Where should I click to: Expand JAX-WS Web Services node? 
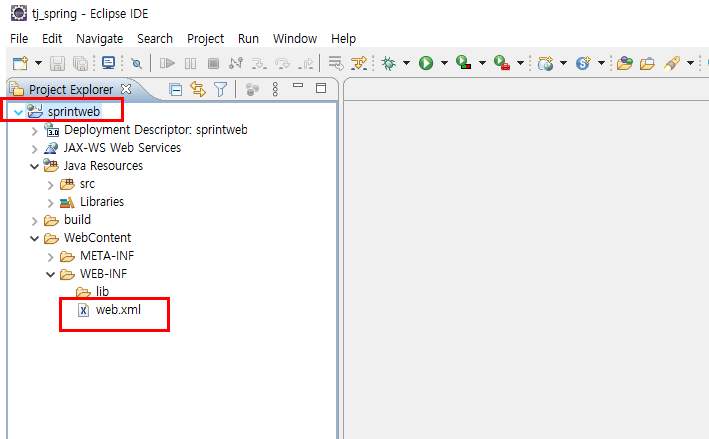point(35,149)
